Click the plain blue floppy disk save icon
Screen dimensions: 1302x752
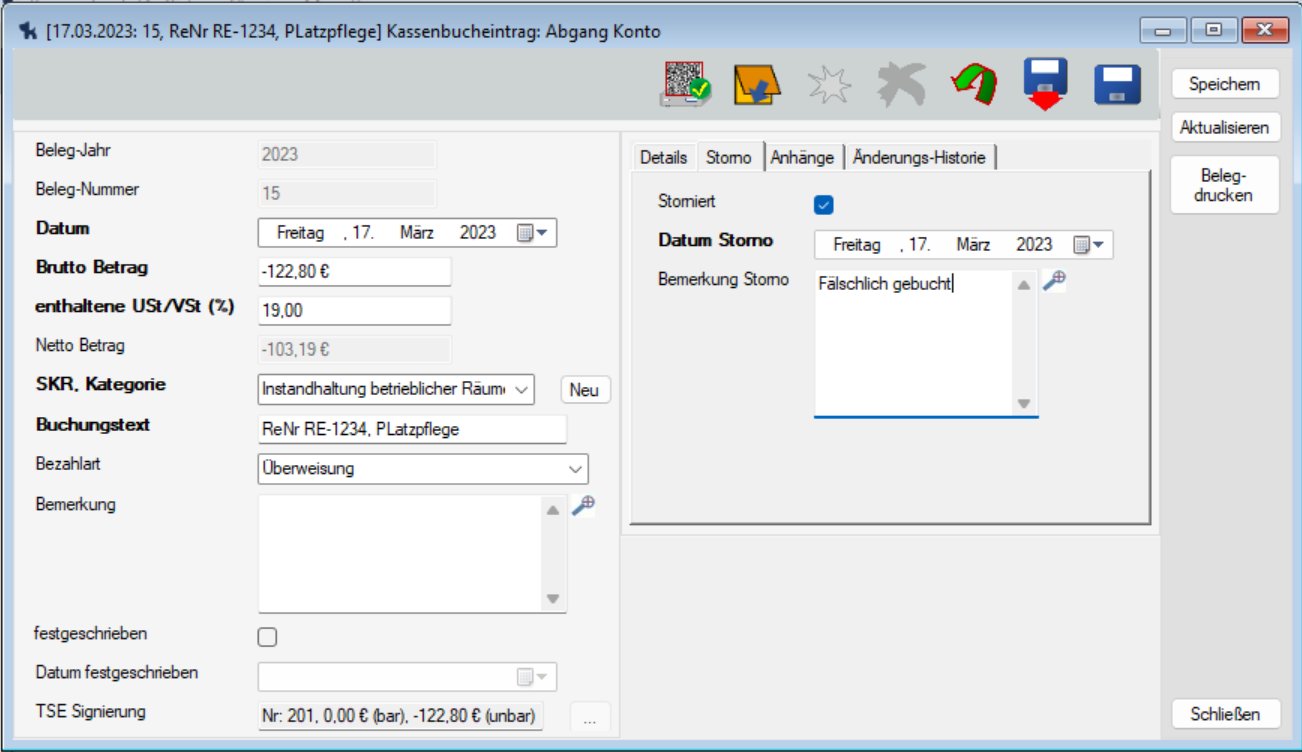click(x=1117, y=86)
